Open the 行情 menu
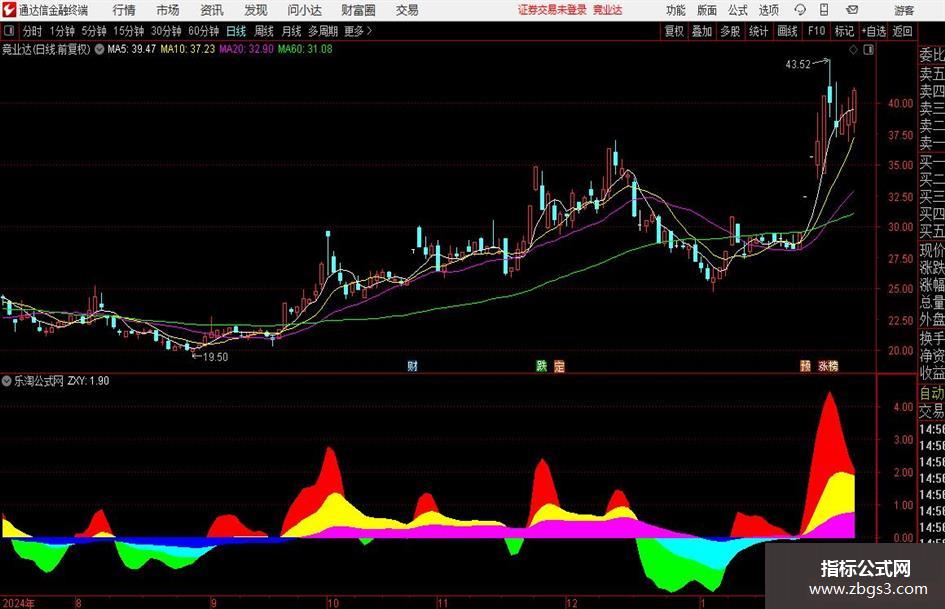The height and width of the screenshot is (609, 945). tap(124, 10)
